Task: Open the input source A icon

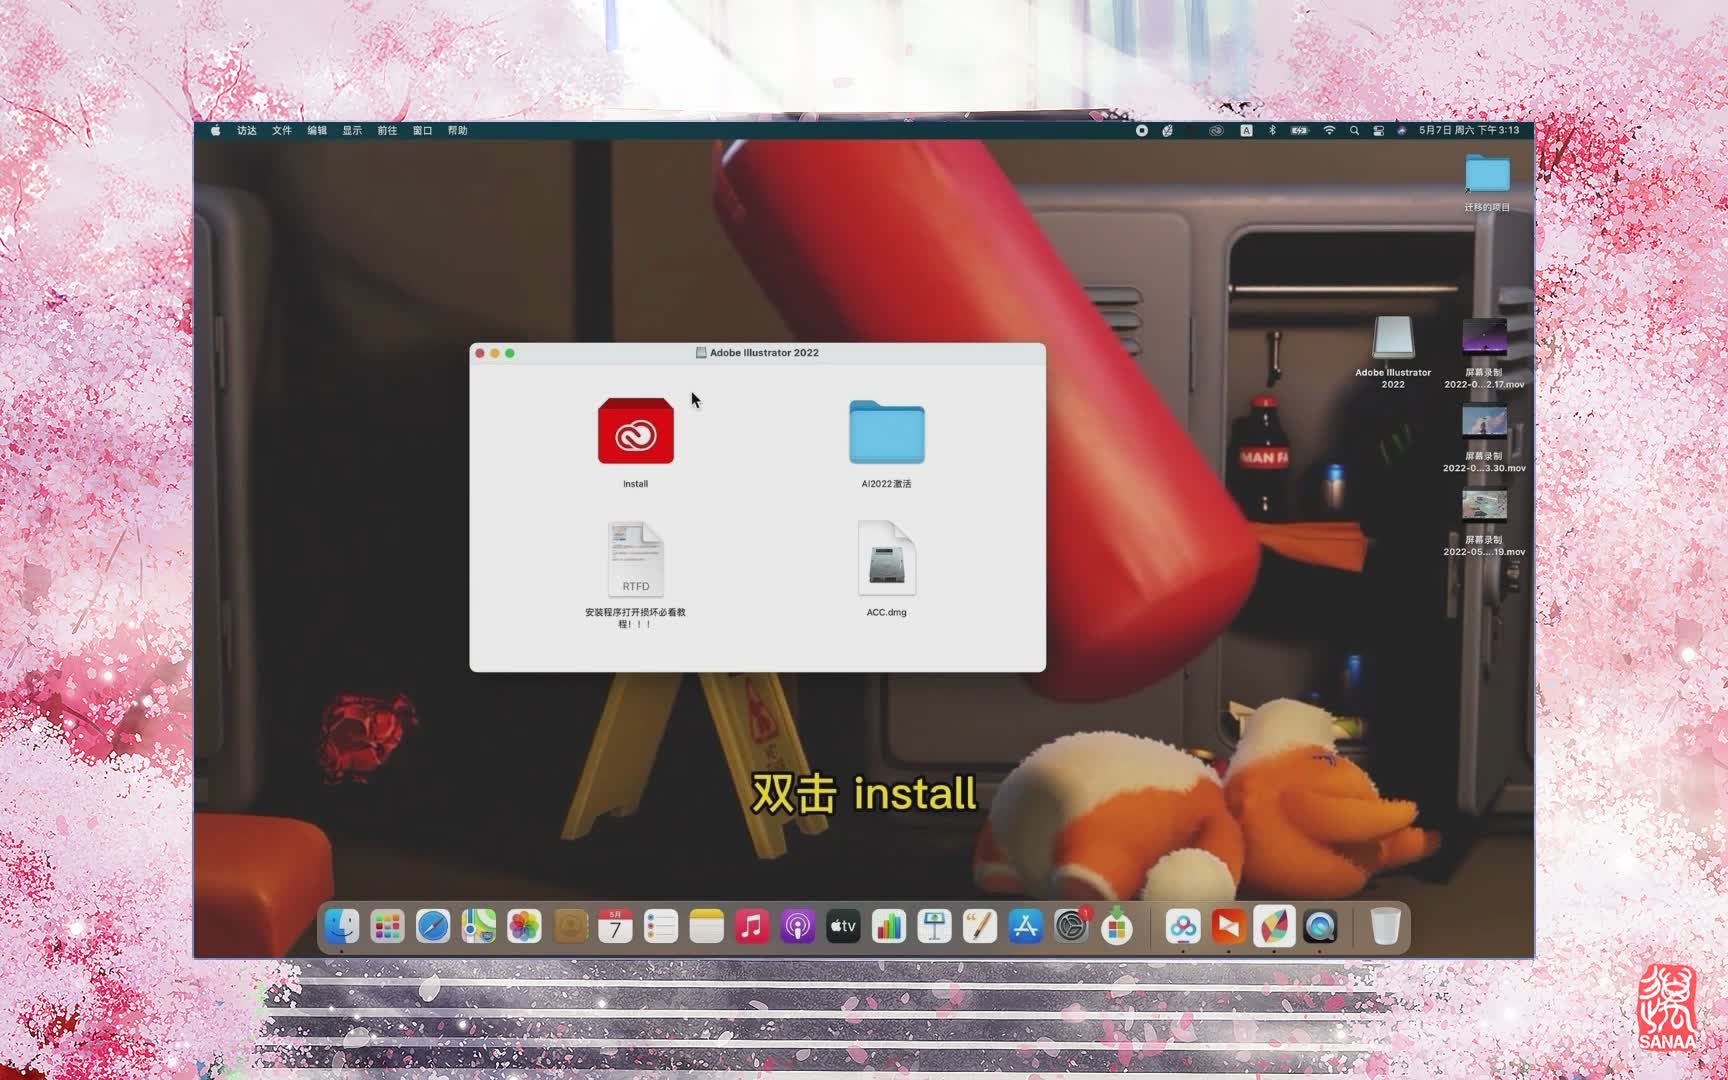Action: tap(1246, 131)
